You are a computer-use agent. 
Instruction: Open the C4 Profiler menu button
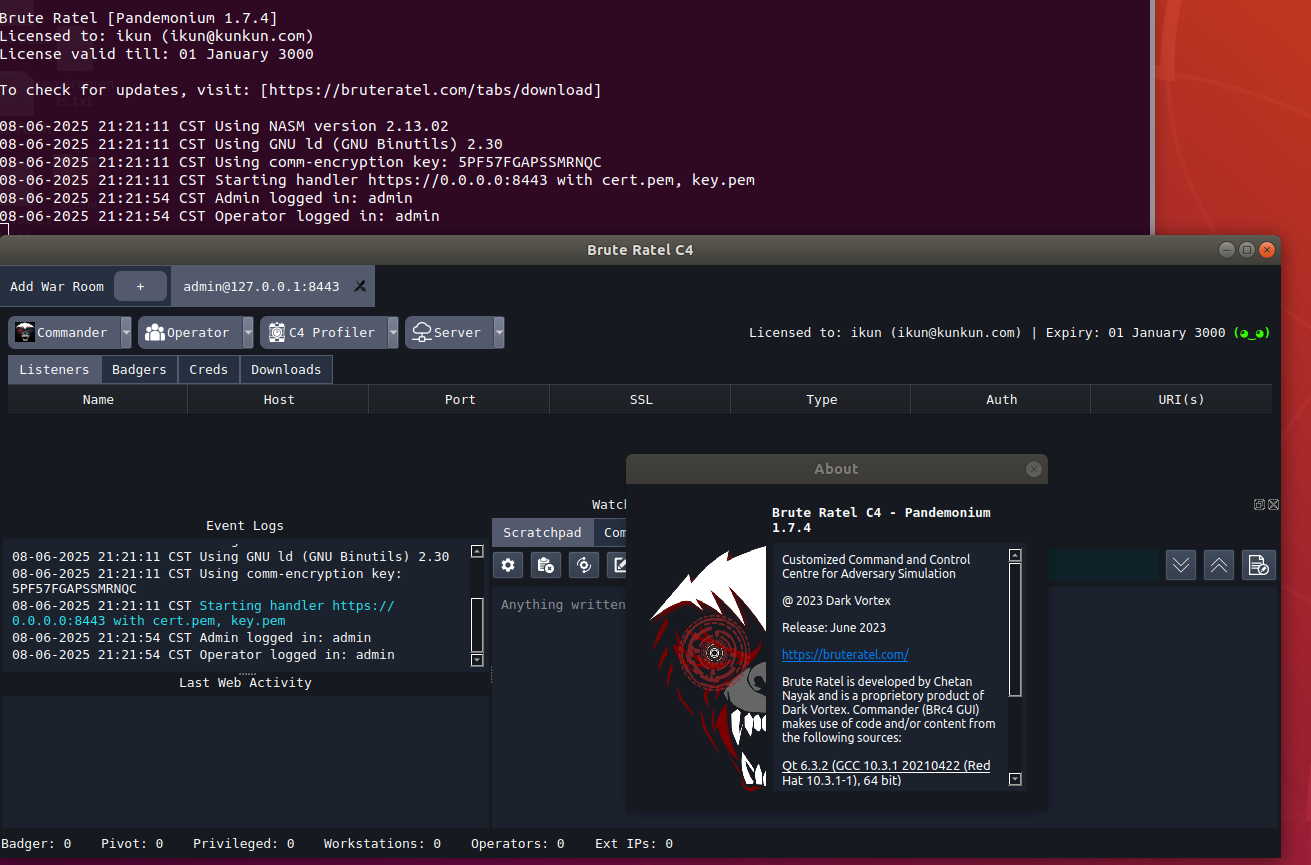(323, 333)
